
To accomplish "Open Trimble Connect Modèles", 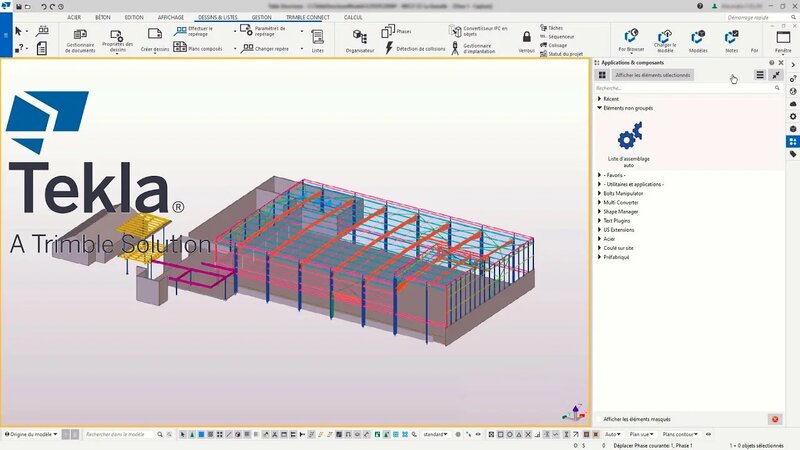I will click(698, 41).
